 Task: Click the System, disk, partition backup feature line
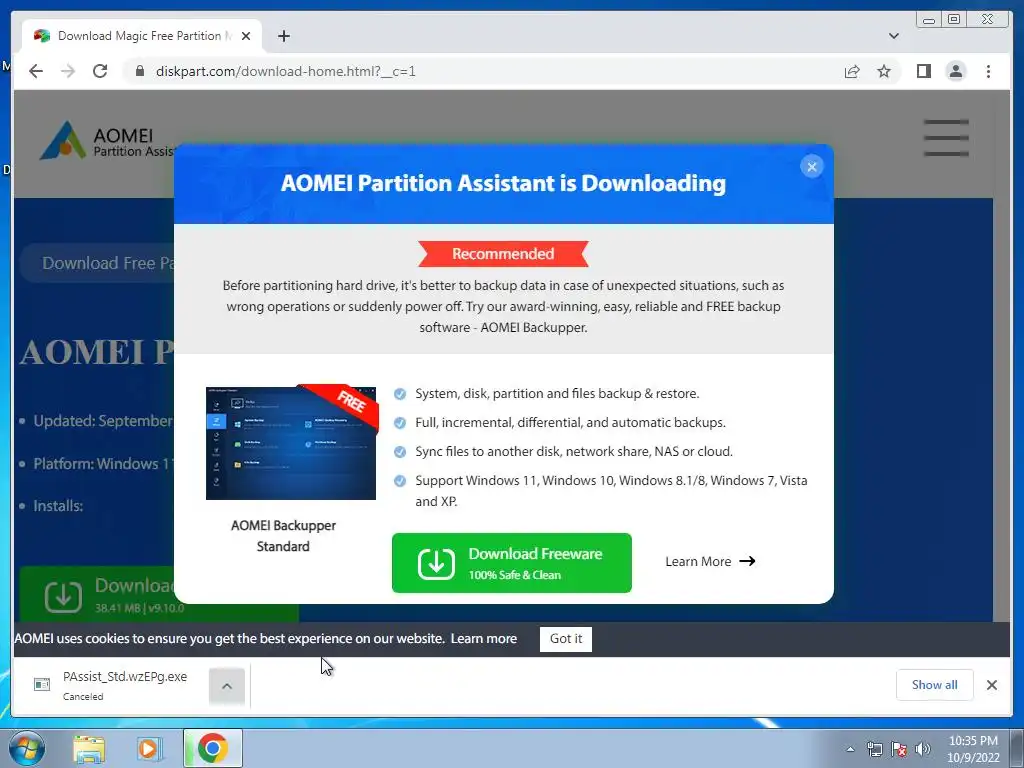click(557, 394)
